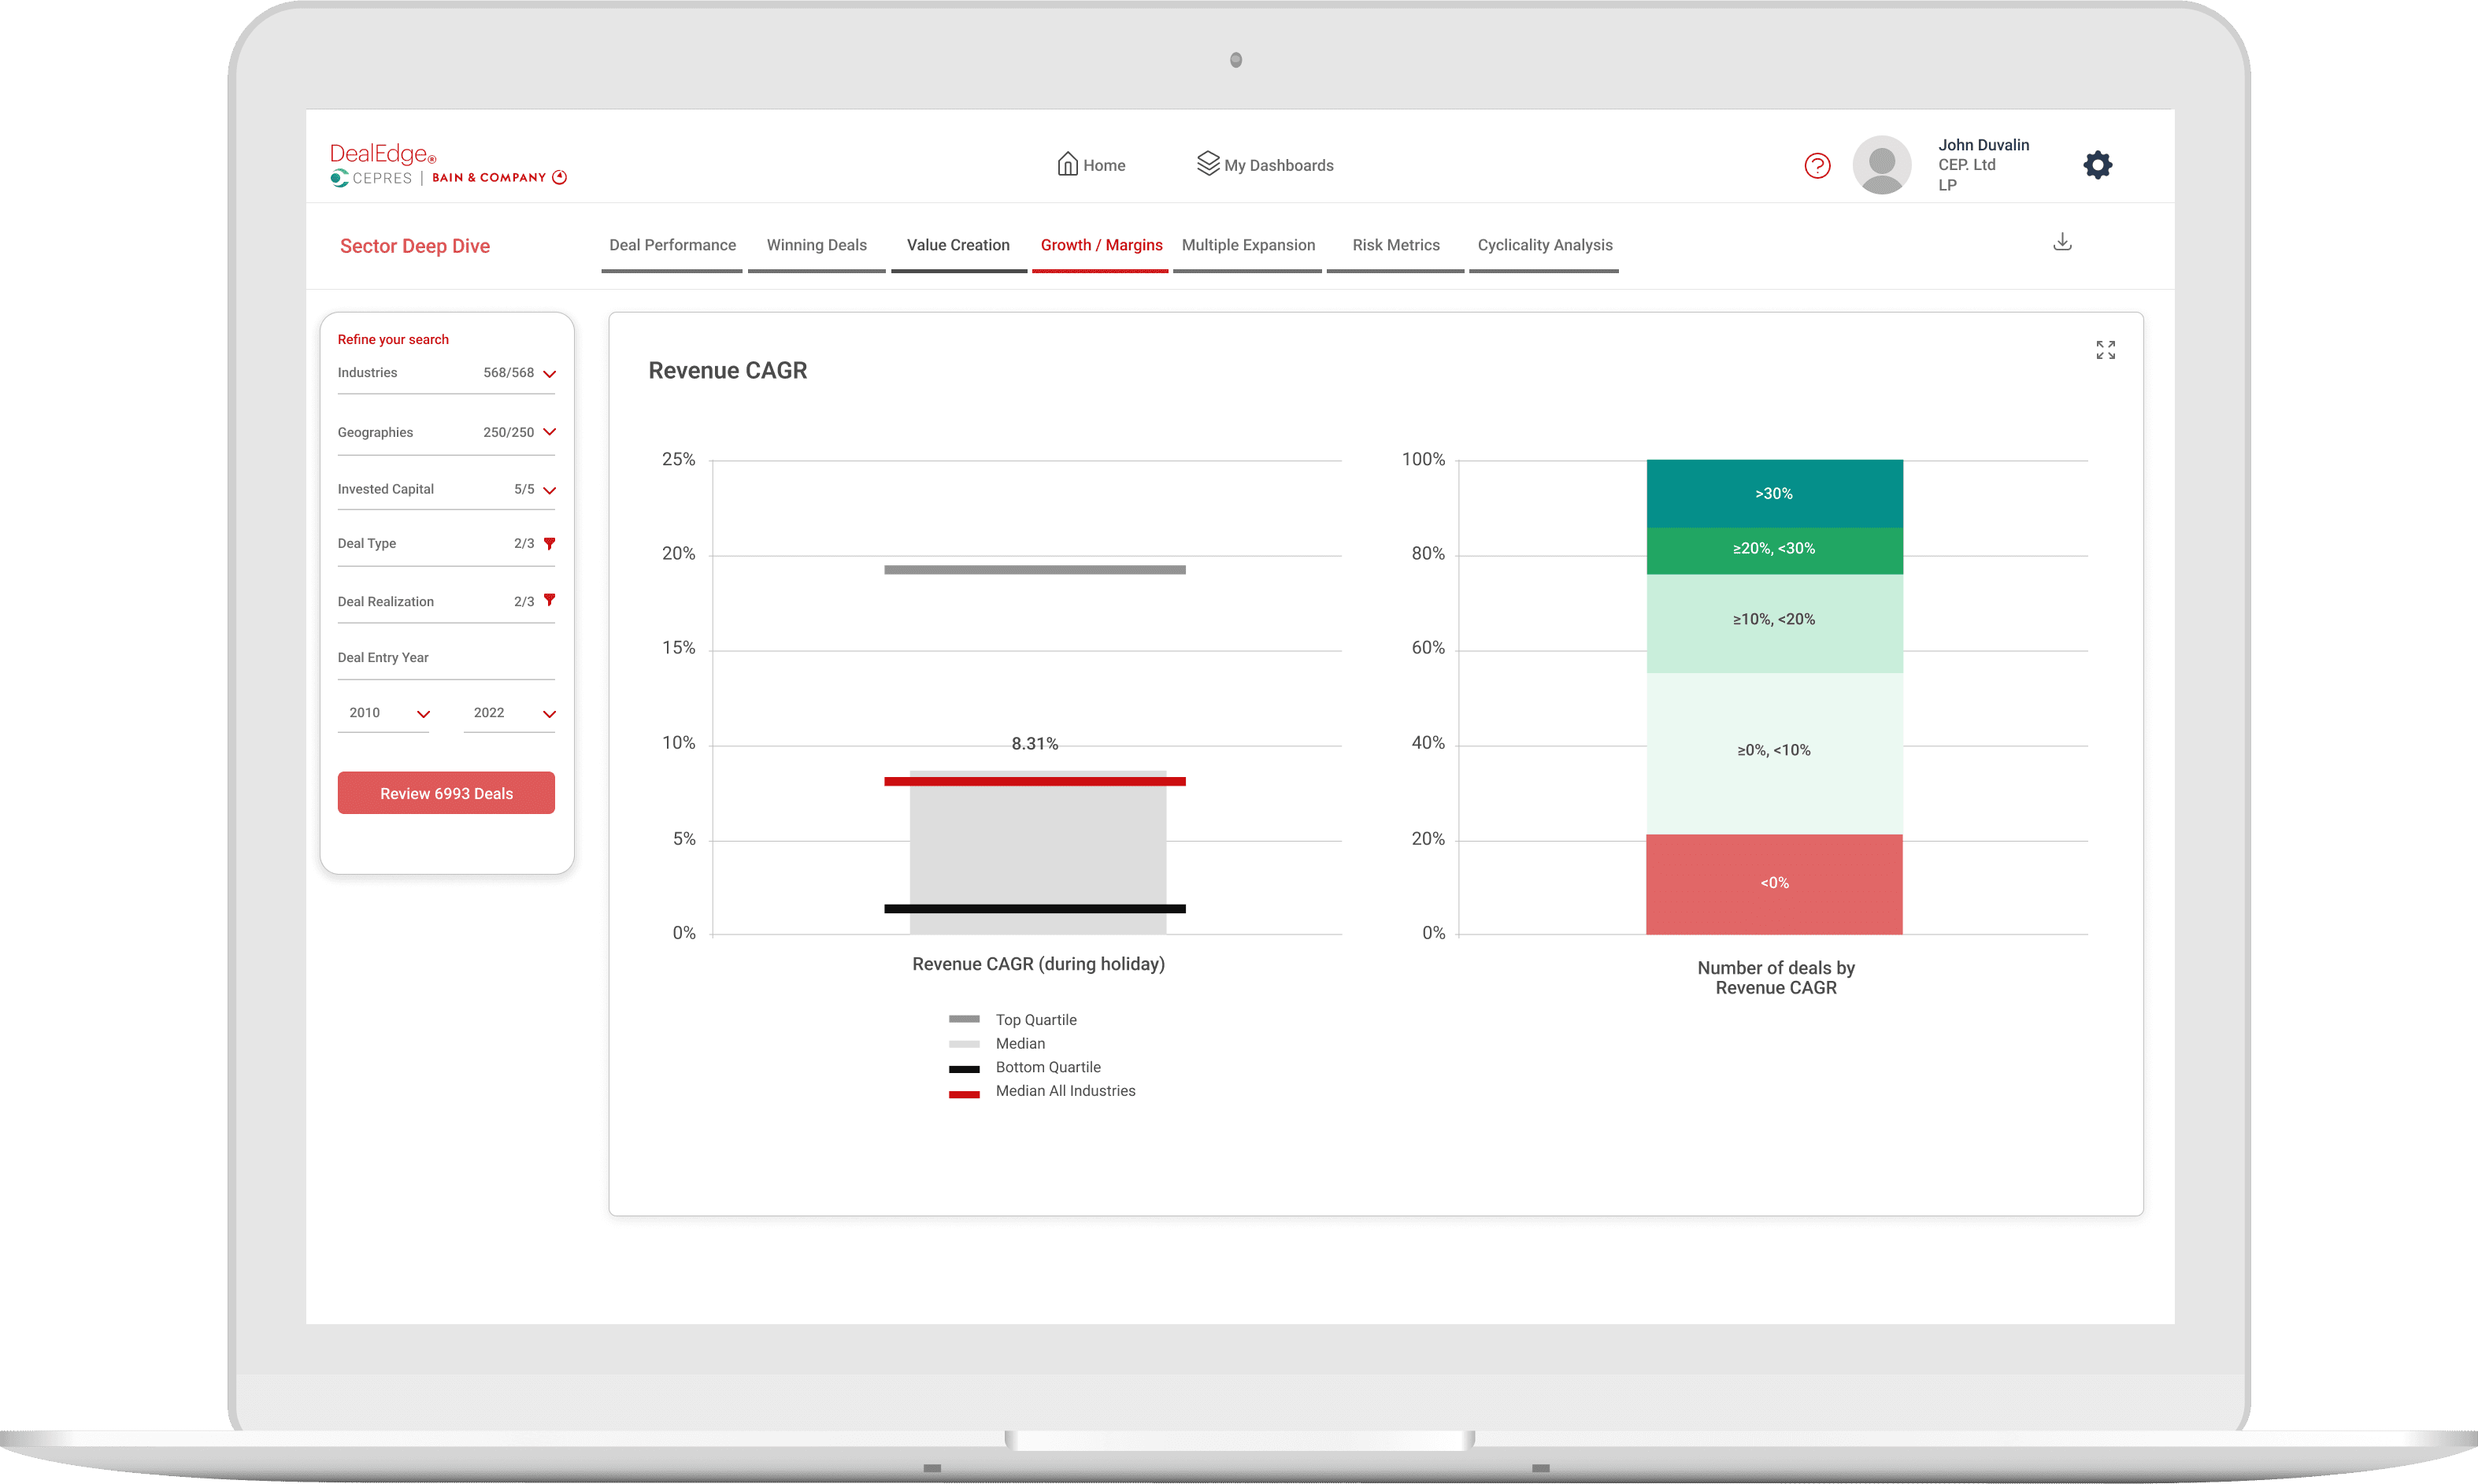The height and width of the screenshot is (1484, 2478).
Task: Switch to the Risk Metrics tab
Action: point(1395,246)
